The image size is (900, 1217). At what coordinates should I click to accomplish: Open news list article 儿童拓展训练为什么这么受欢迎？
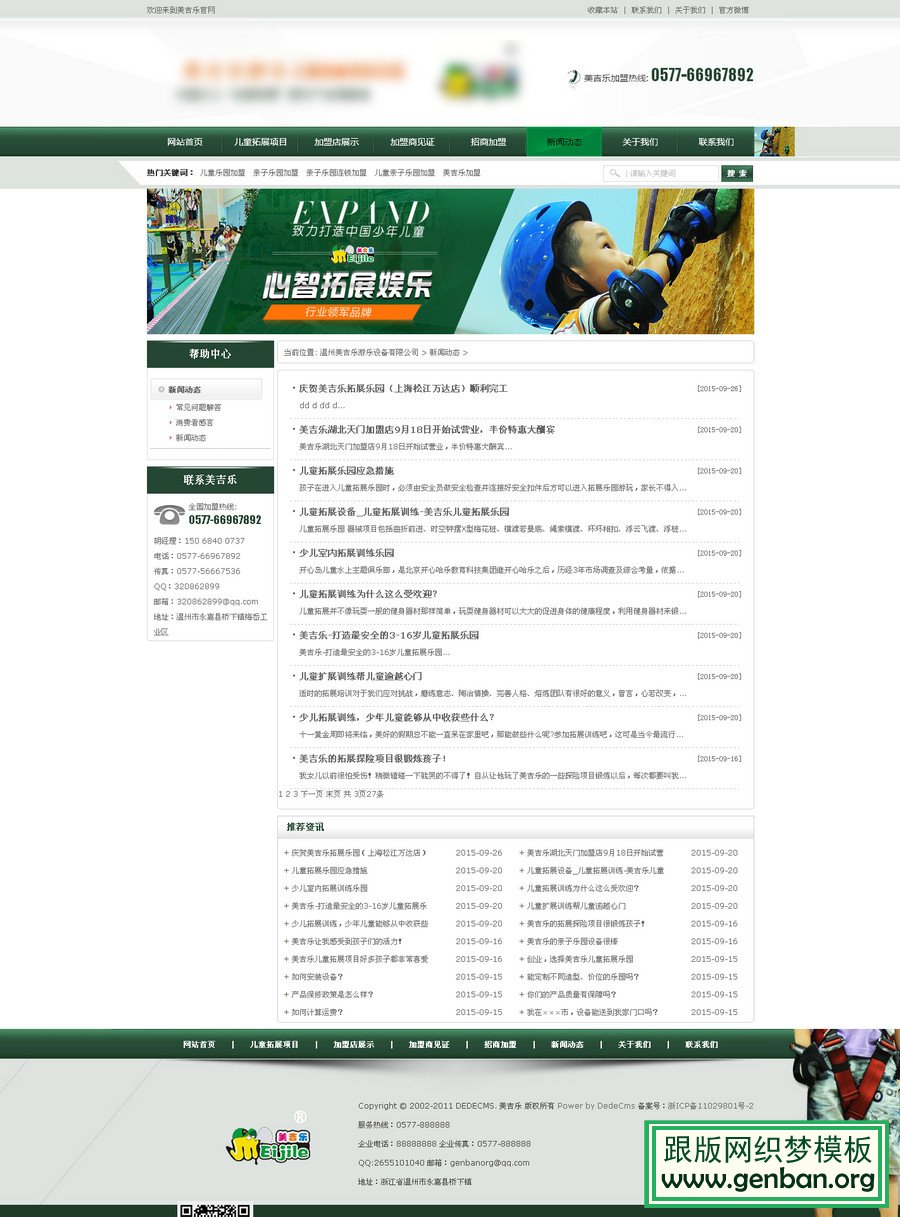pos(368,593)
